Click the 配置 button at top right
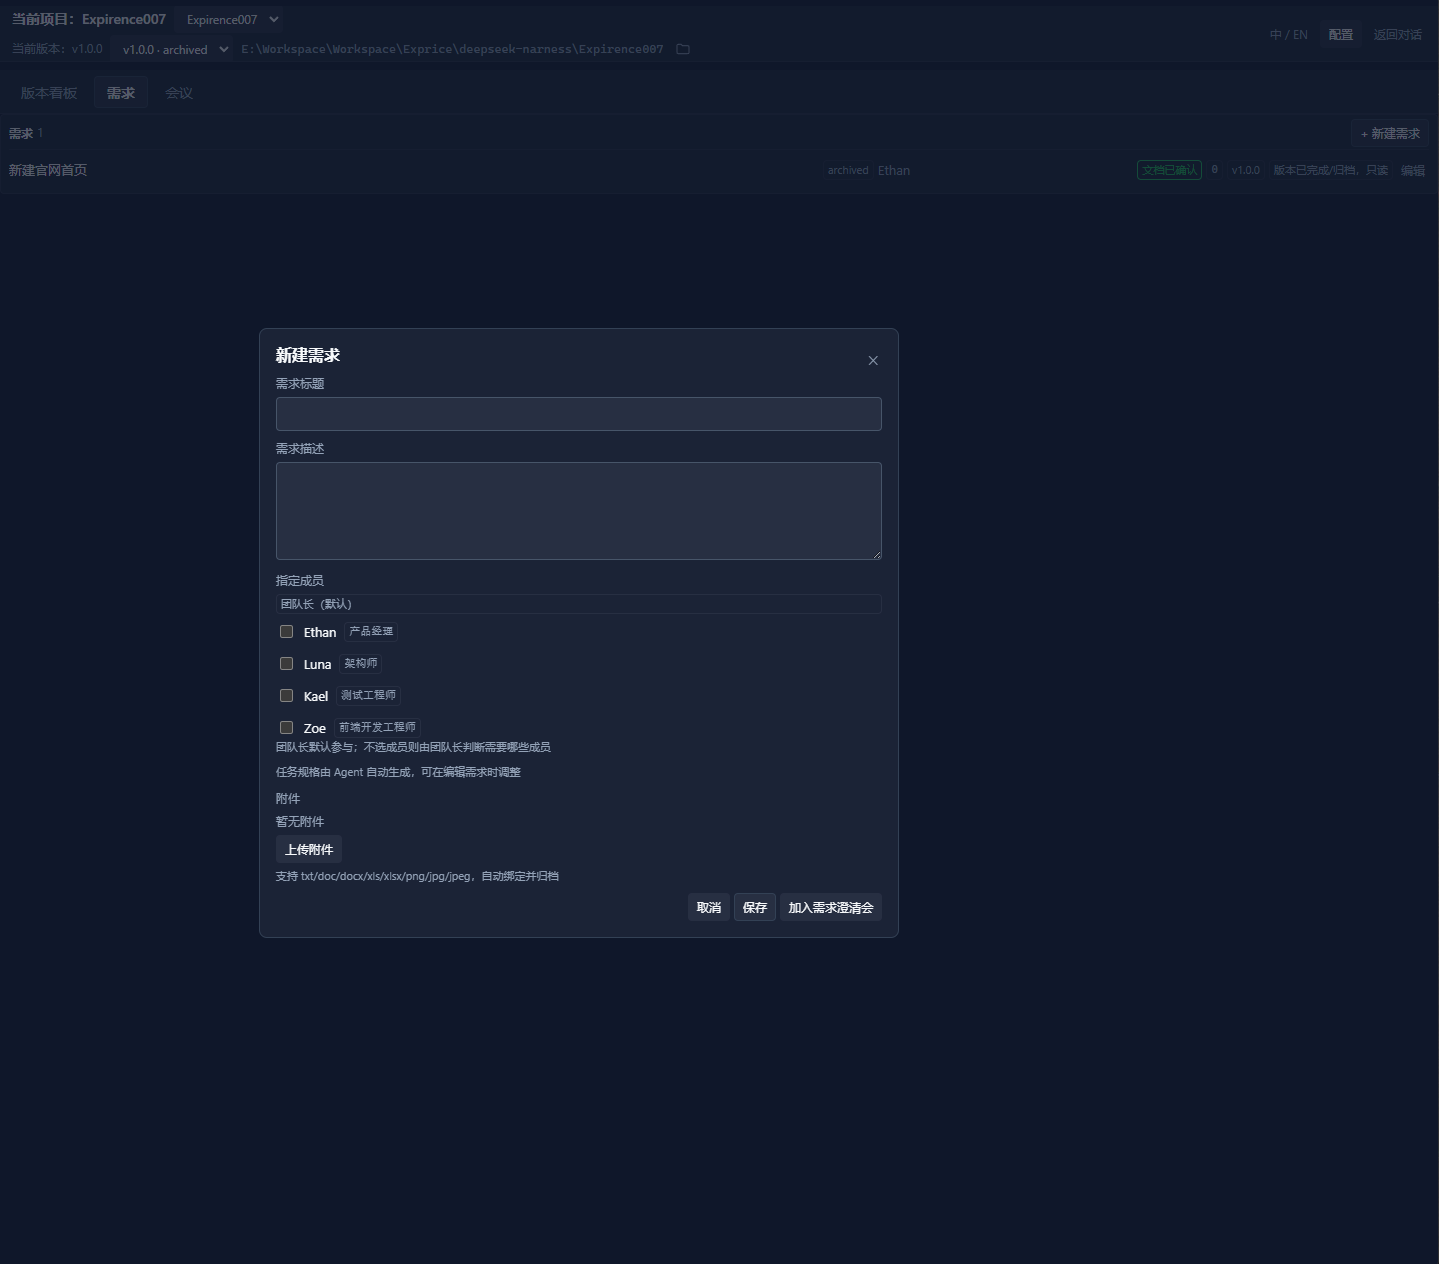Viewport: 1439px width, 1264px height. tap(1341, 35)
